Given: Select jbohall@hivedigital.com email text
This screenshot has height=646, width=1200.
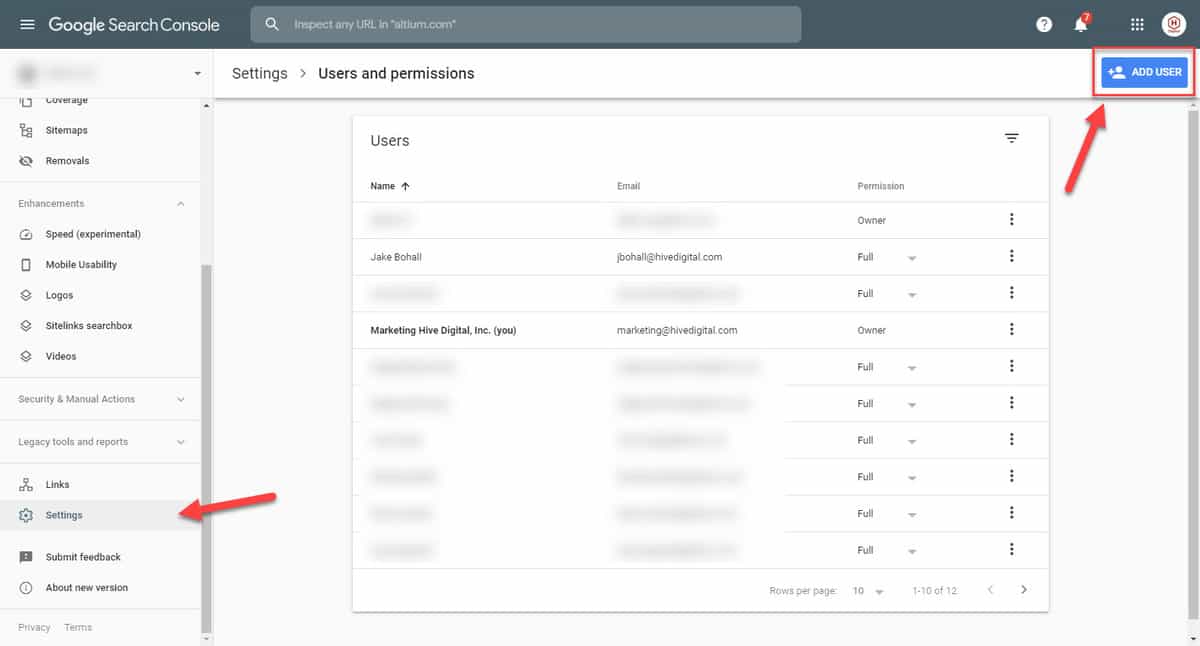Looking at the screenshot, I should (x=670, y=257).
